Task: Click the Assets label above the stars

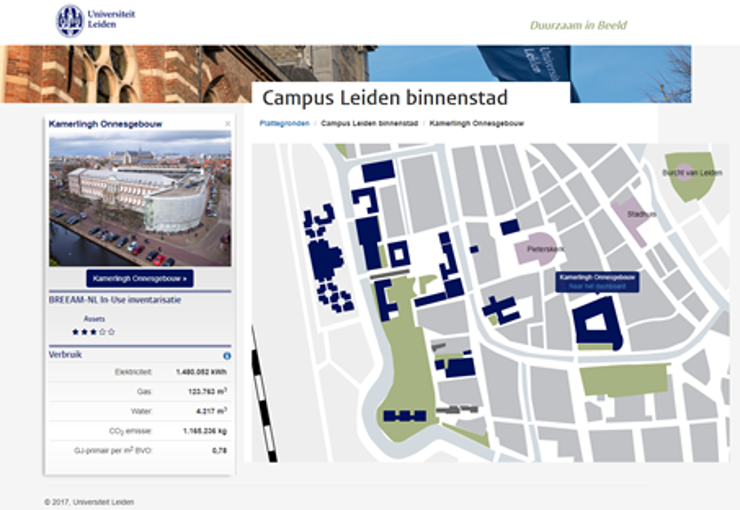Action: point(94,319)
